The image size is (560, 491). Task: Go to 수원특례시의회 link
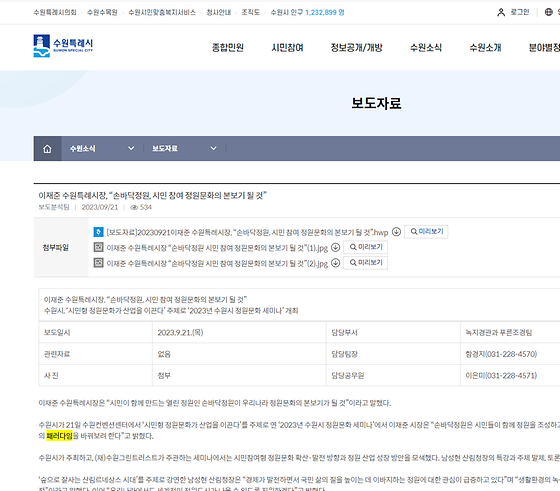click(55, 12)
